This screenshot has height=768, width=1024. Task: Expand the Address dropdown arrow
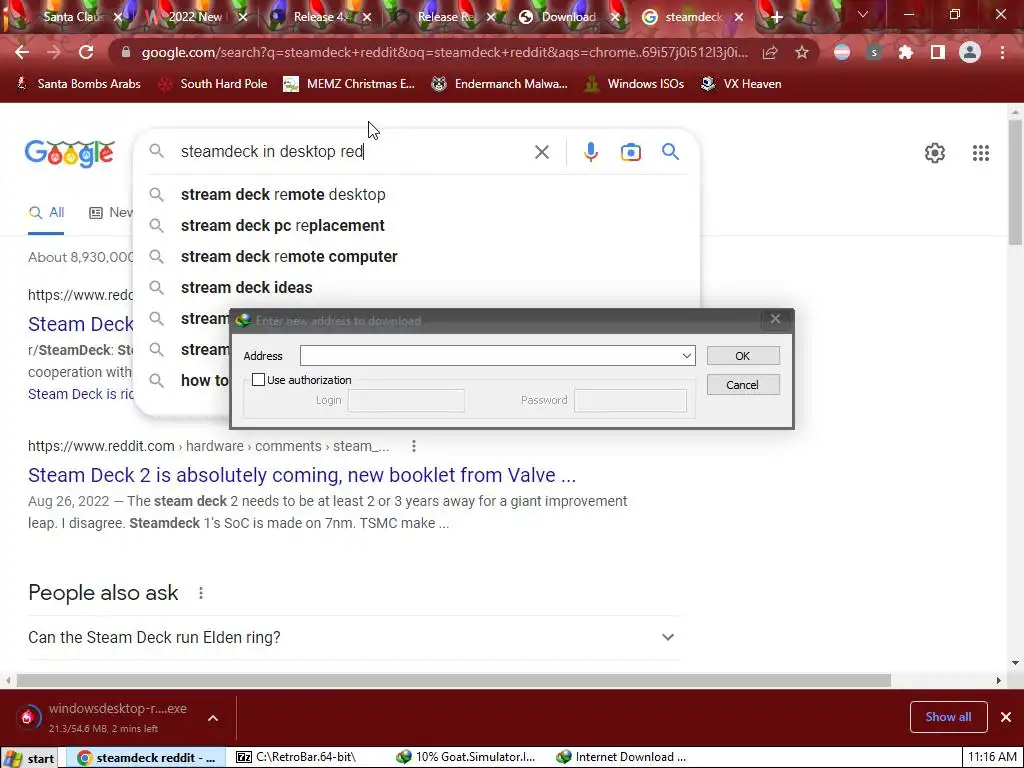[x=686, y=356]
